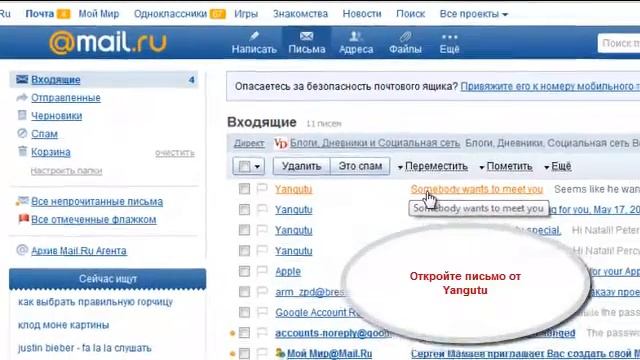Select checkbox for Google Account email

244,312
